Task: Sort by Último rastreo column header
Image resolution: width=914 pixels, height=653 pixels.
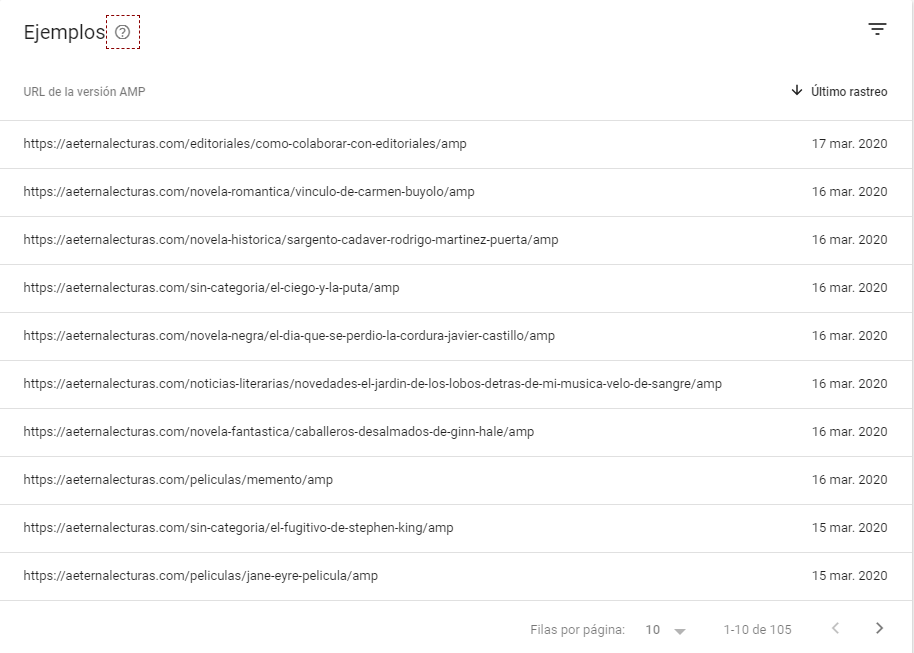Action: (x=849, y=92)
